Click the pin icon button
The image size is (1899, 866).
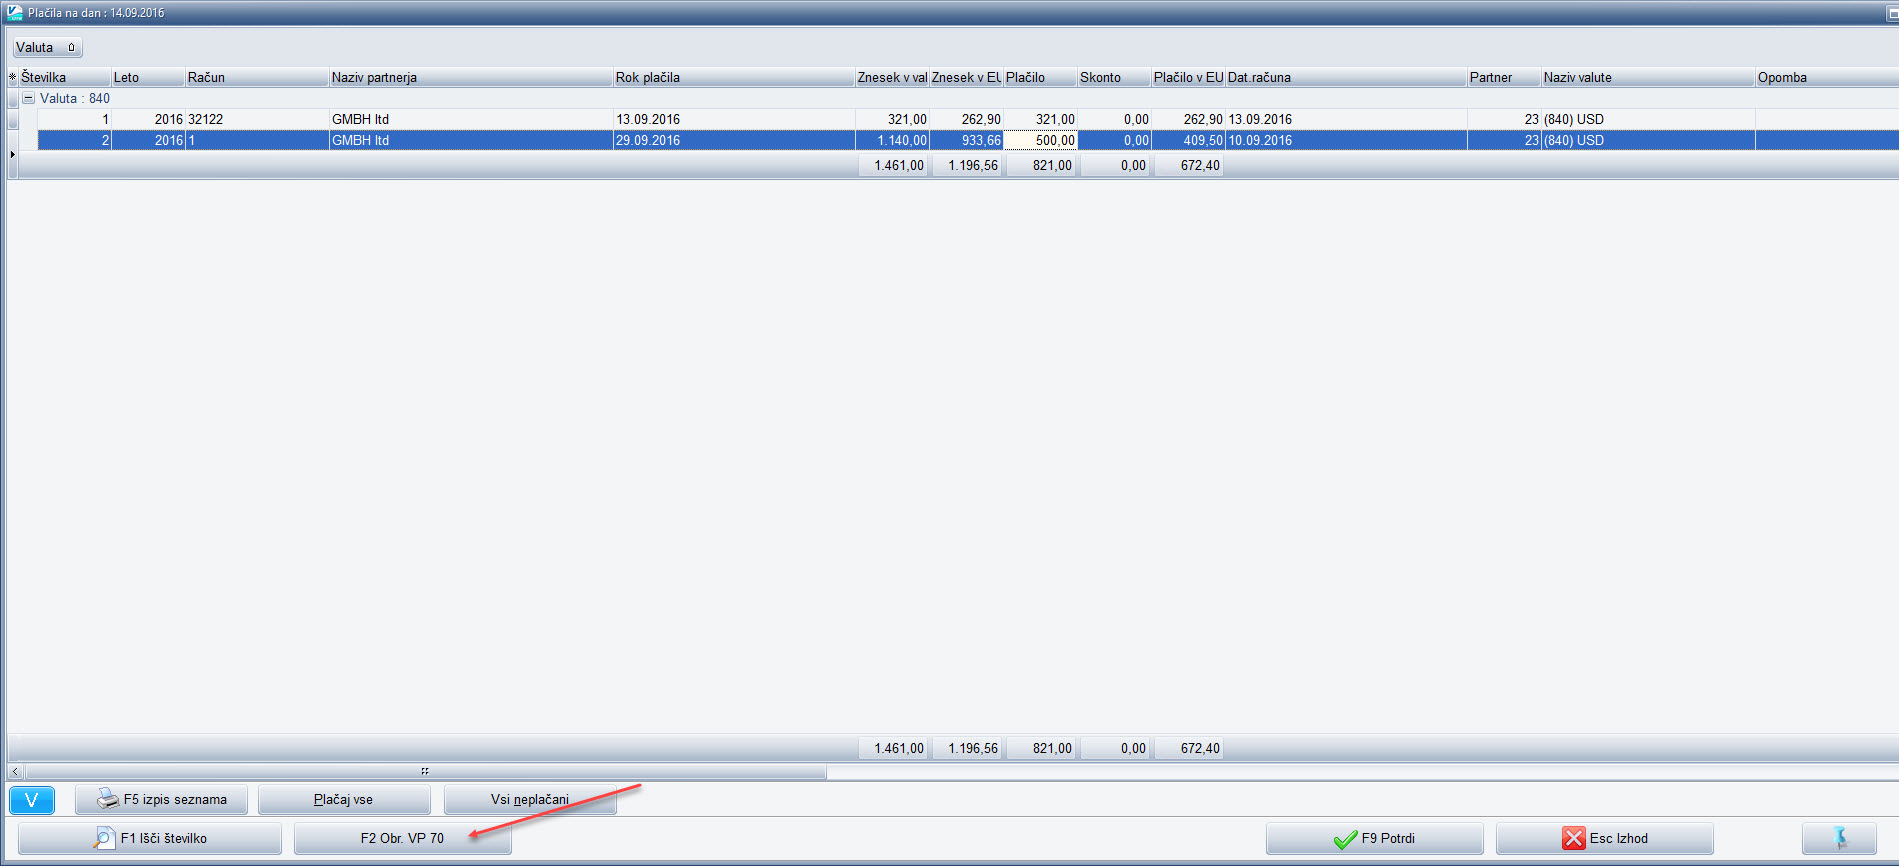(1839, 838)
